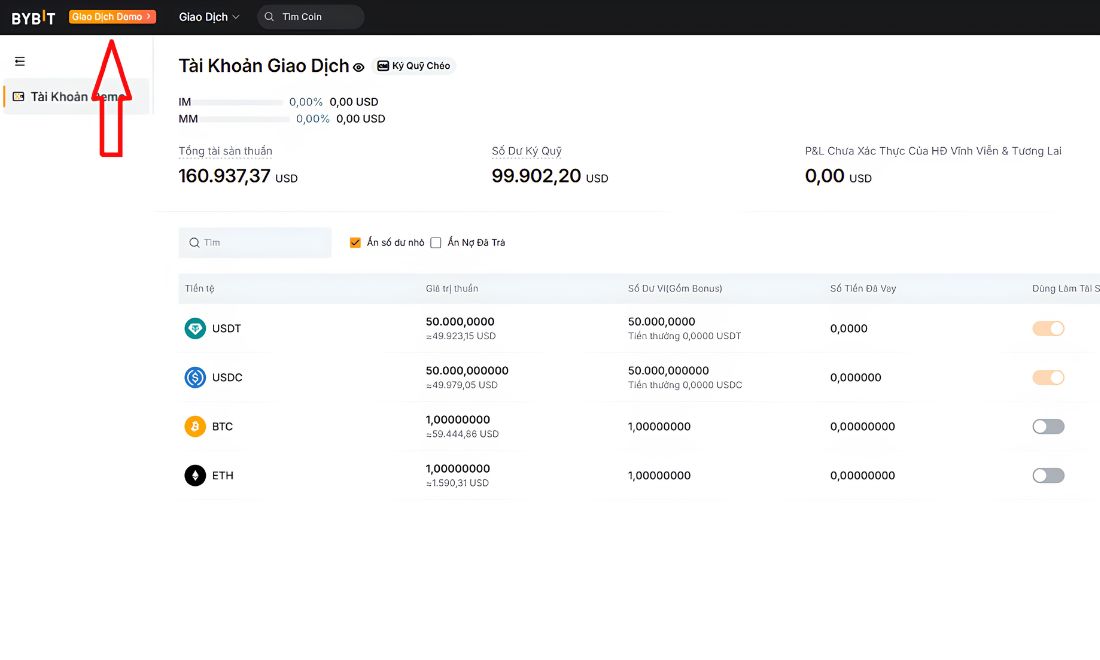The image size is (1100, 660).
Task: Enable BTC collateral toggle
Action: 1048,426
